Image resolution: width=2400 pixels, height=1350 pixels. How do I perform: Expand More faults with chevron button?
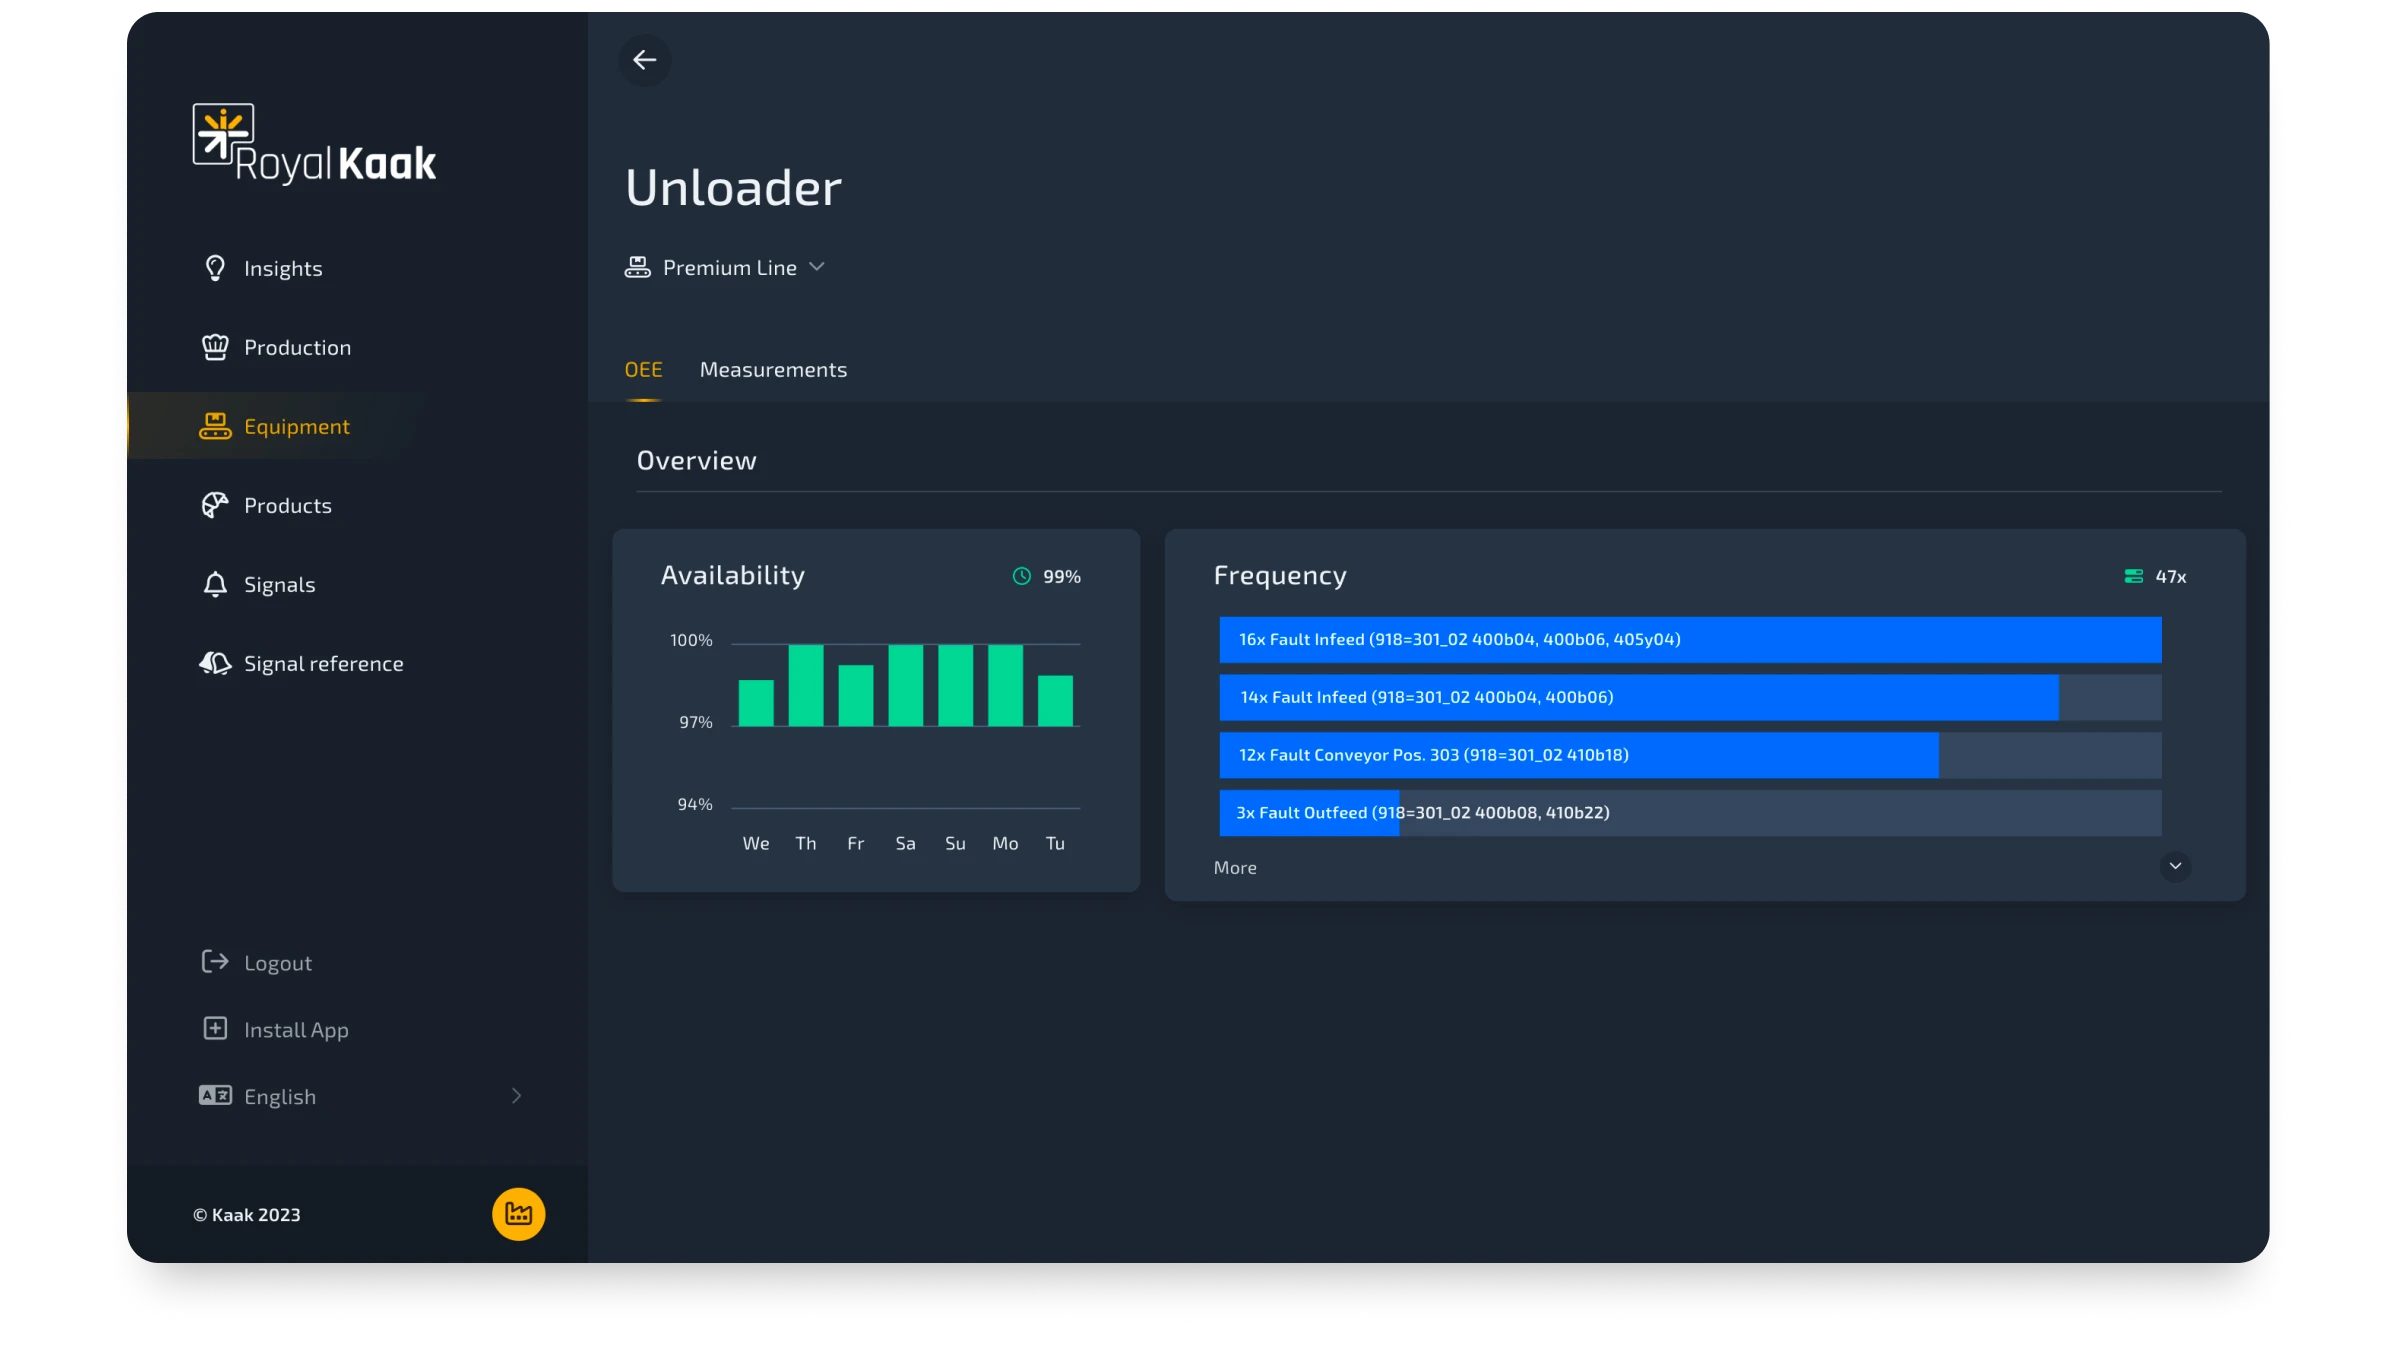[x=2175, y=867]
